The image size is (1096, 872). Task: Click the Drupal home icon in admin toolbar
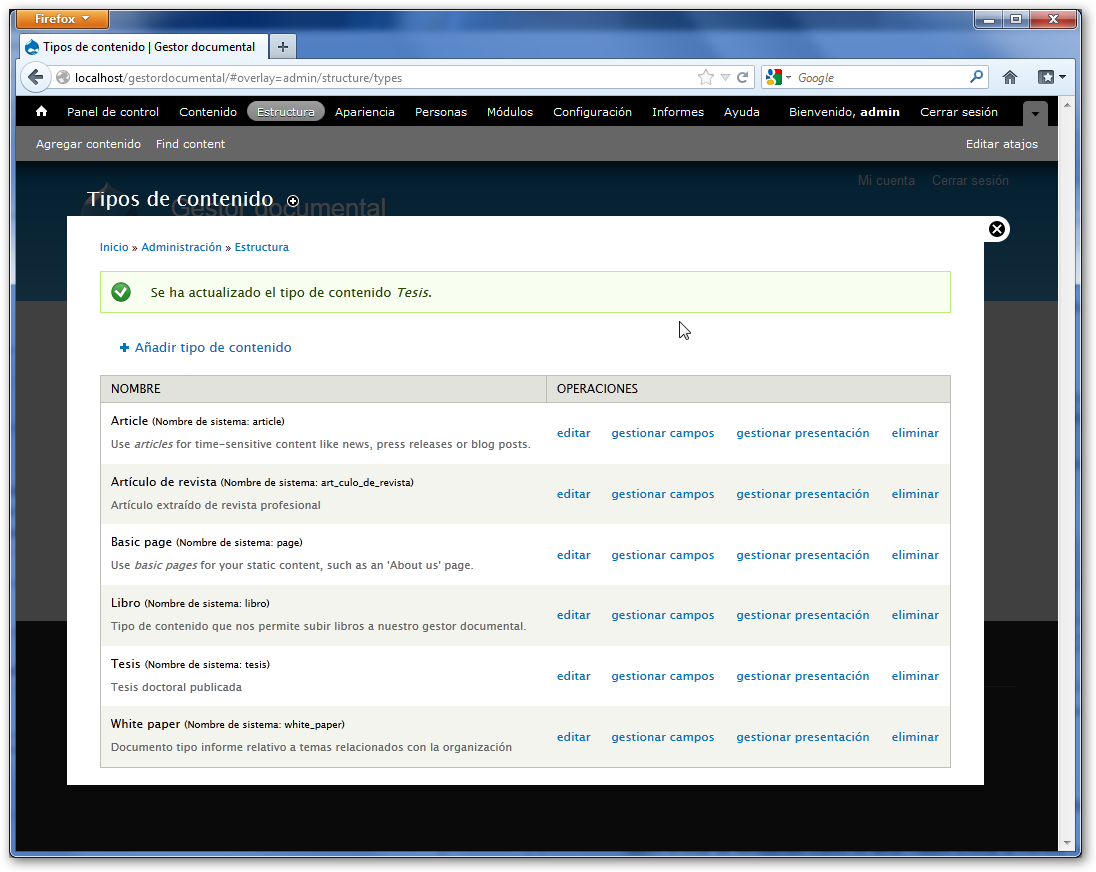pos(41,112)
